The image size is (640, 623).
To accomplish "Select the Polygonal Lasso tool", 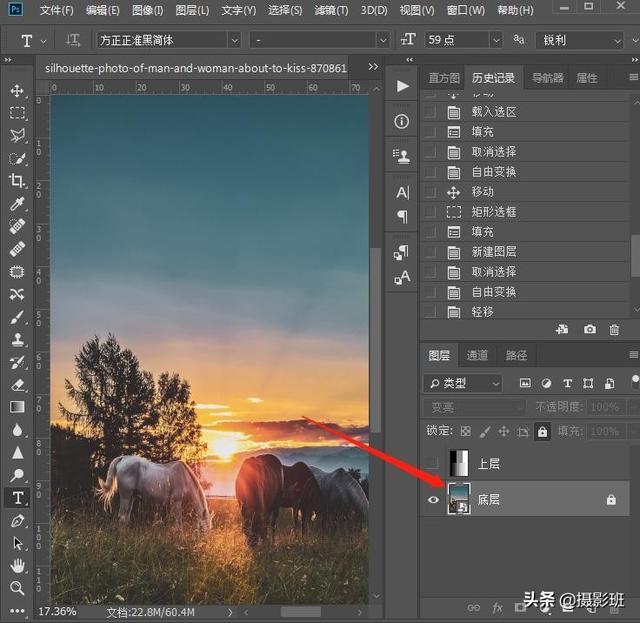I will [17, 135].
